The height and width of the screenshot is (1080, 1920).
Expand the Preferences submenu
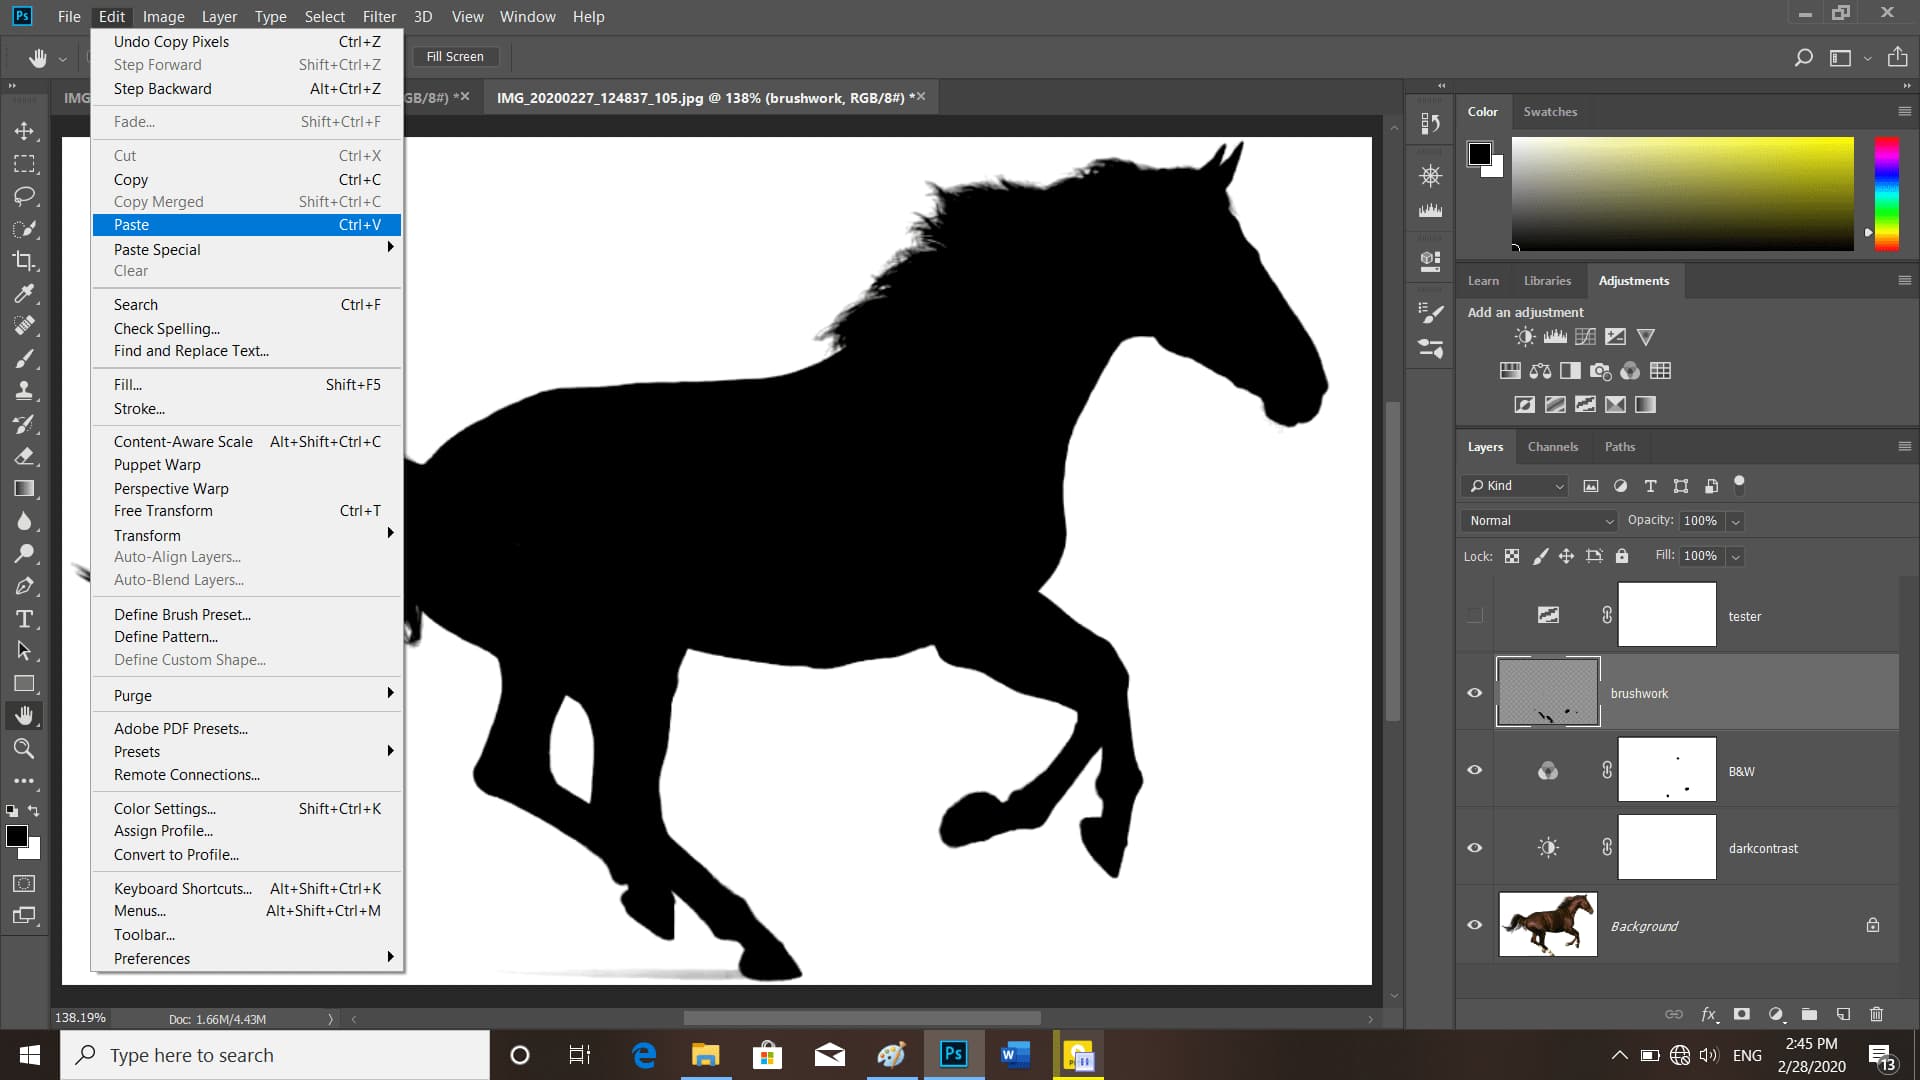coord(246,958)
